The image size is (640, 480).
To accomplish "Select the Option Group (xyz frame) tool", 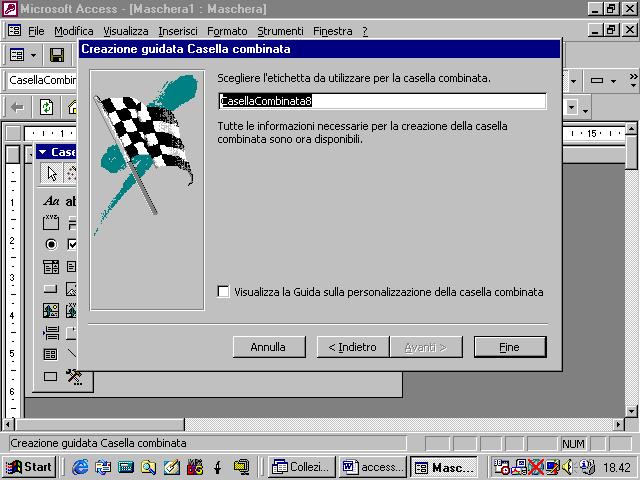I will tap(51, 222).
